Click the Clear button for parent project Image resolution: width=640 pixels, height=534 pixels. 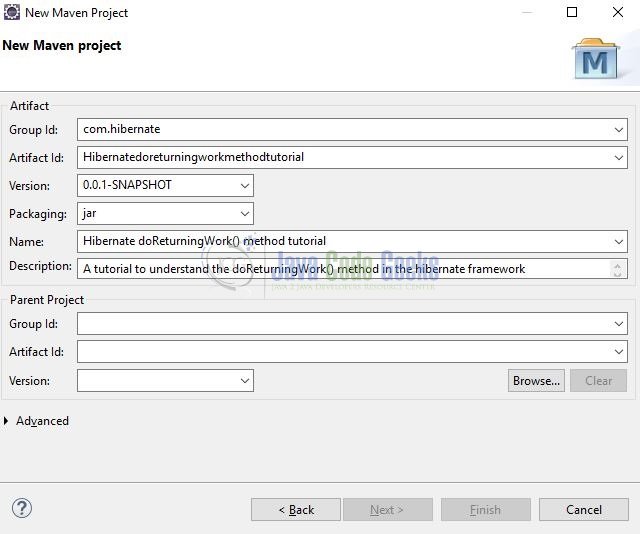pos(598,380)
